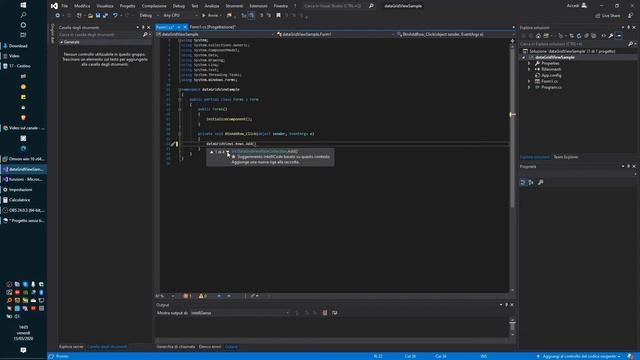
Task: Click the error count icon below editor
Action: (x=187, y=296)
